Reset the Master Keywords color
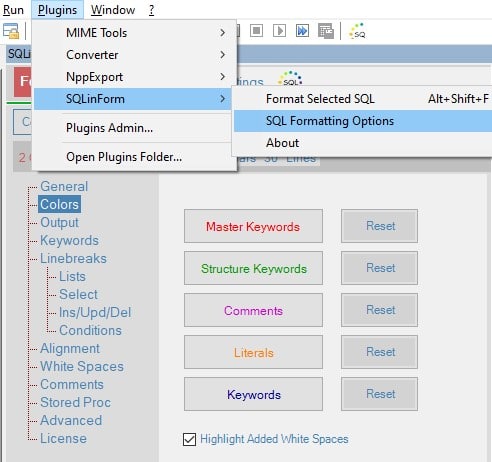This screenshot has width=492, height=462. 379,226
